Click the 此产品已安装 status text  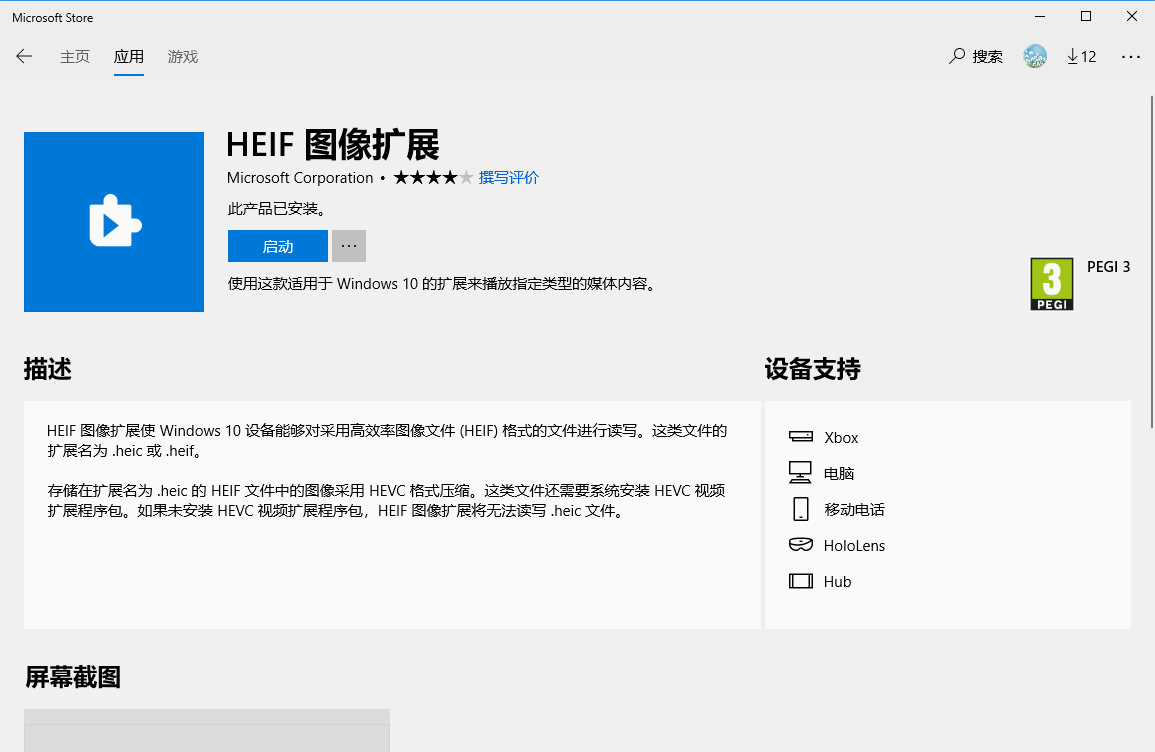pyautogui.click(x=277, y=209)
